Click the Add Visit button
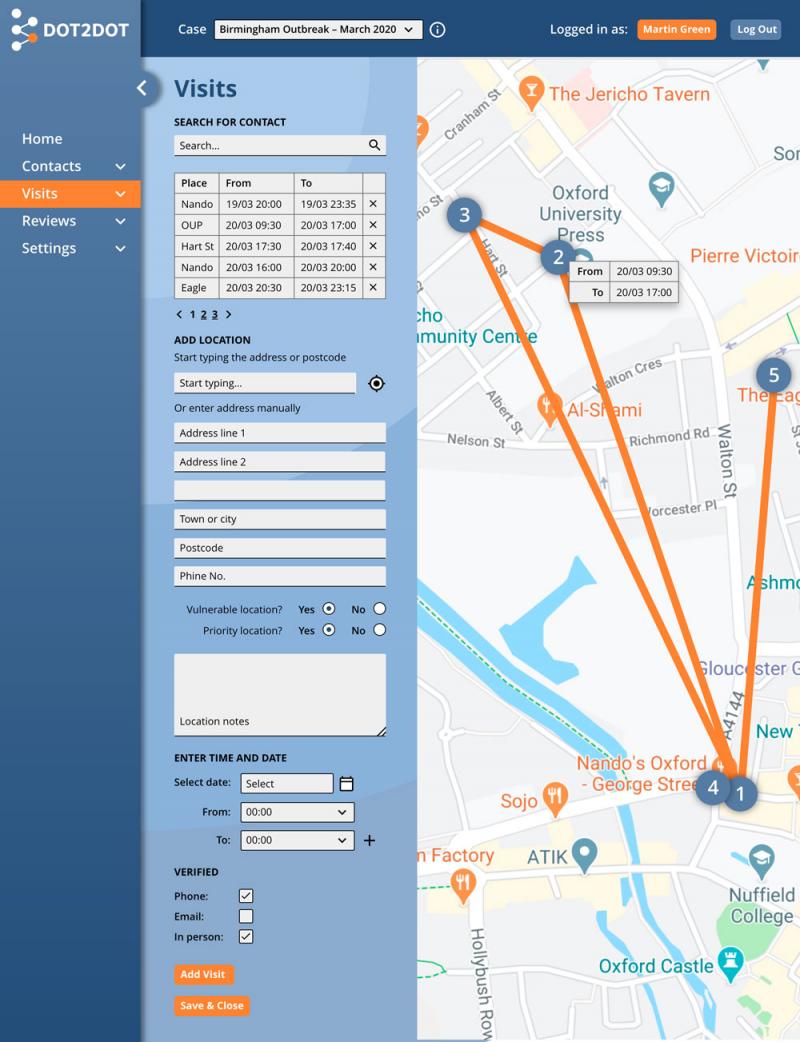 pyautogui.click(x=203, y=975)
